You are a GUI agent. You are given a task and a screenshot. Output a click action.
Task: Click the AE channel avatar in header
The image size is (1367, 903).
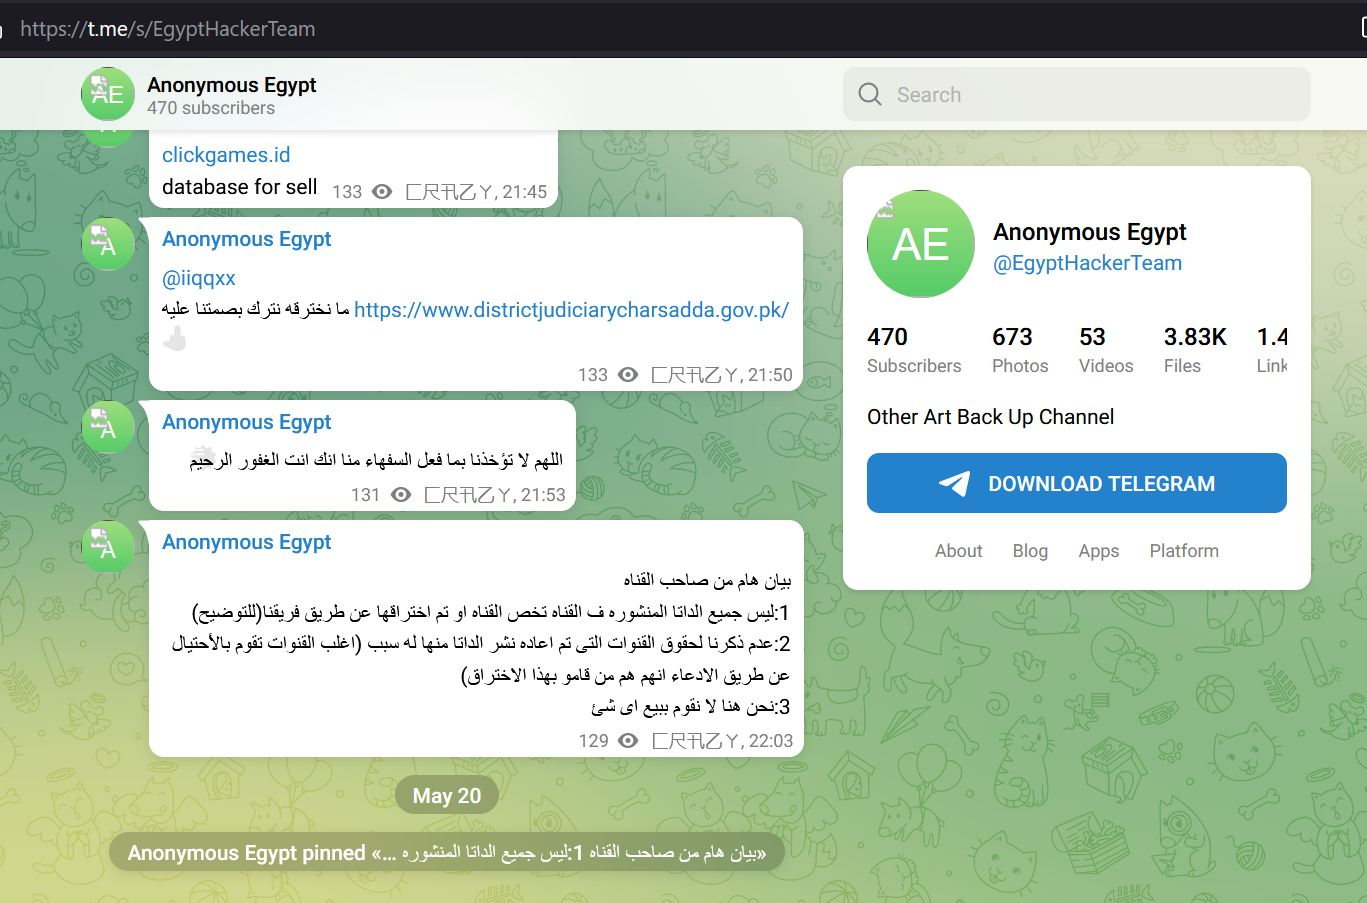click(108, 94)
